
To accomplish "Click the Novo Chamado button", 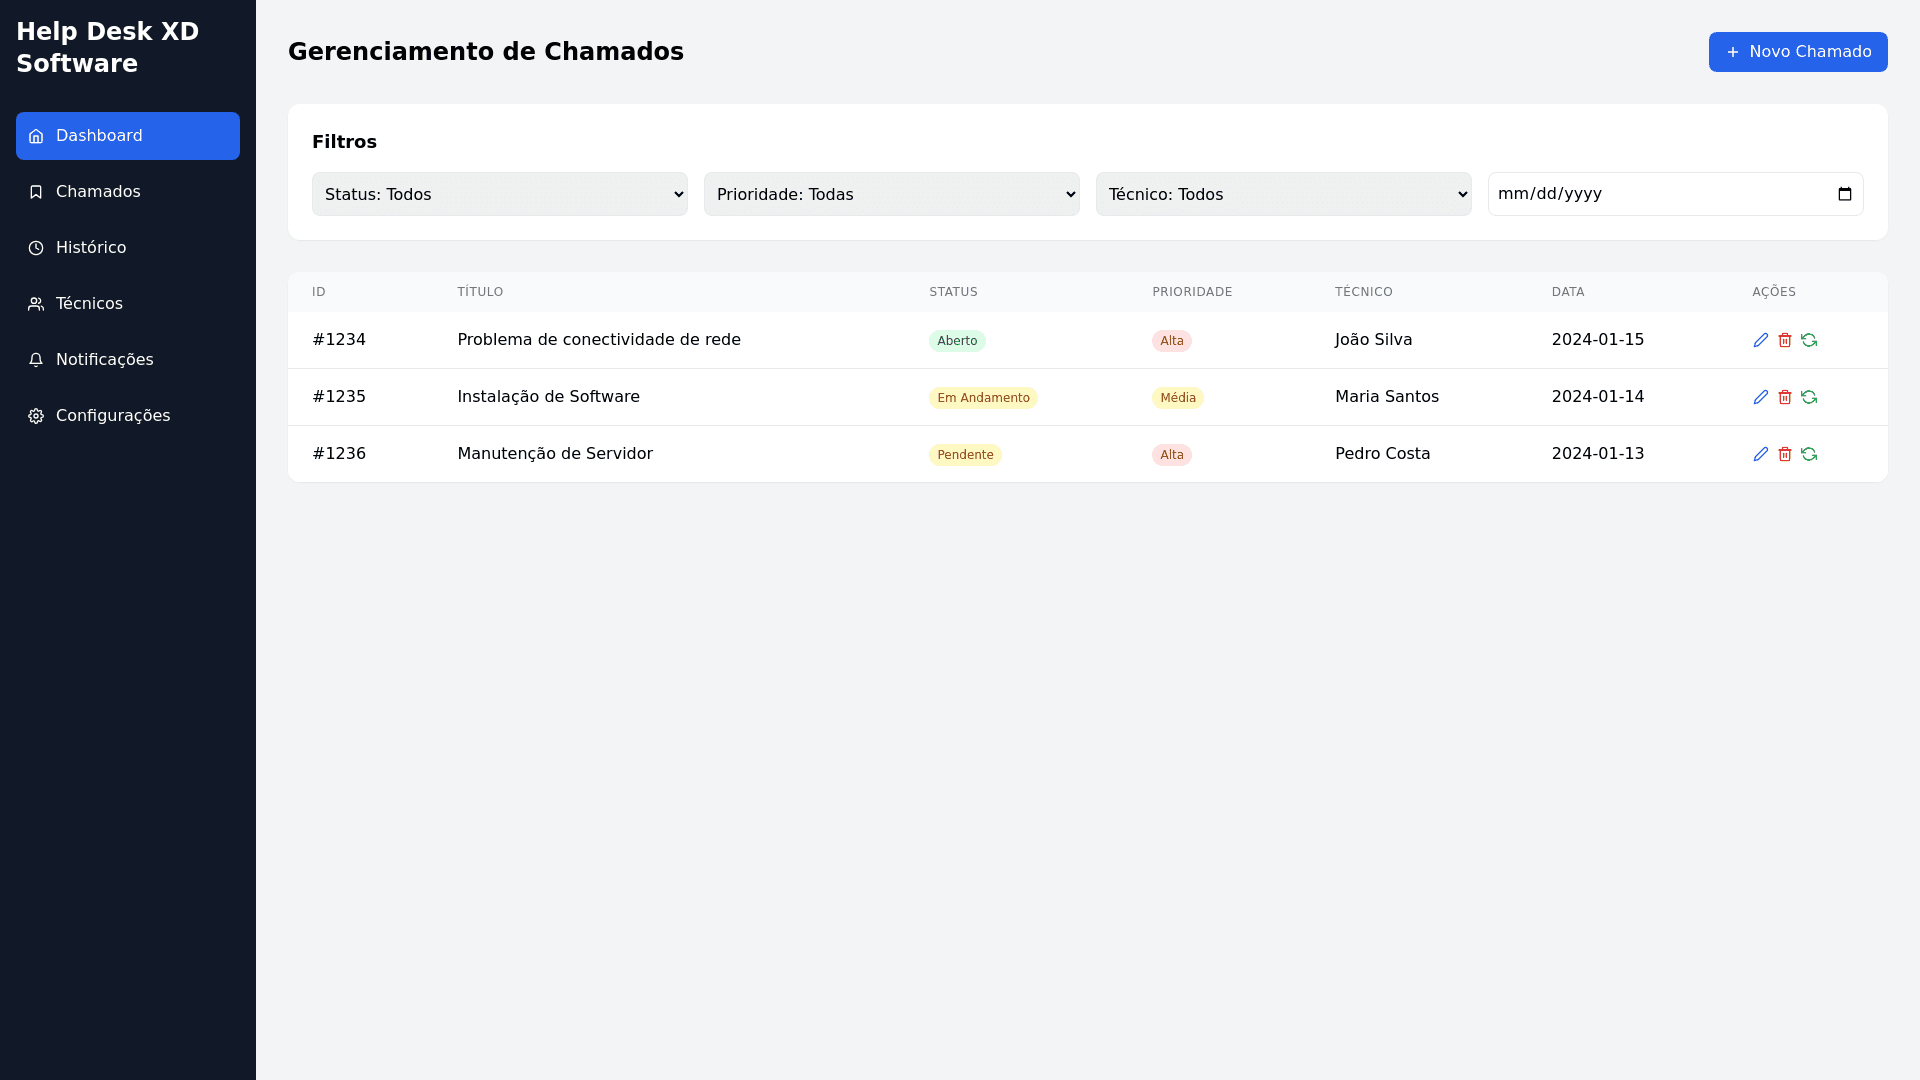I will click(x=1797, y=52).
